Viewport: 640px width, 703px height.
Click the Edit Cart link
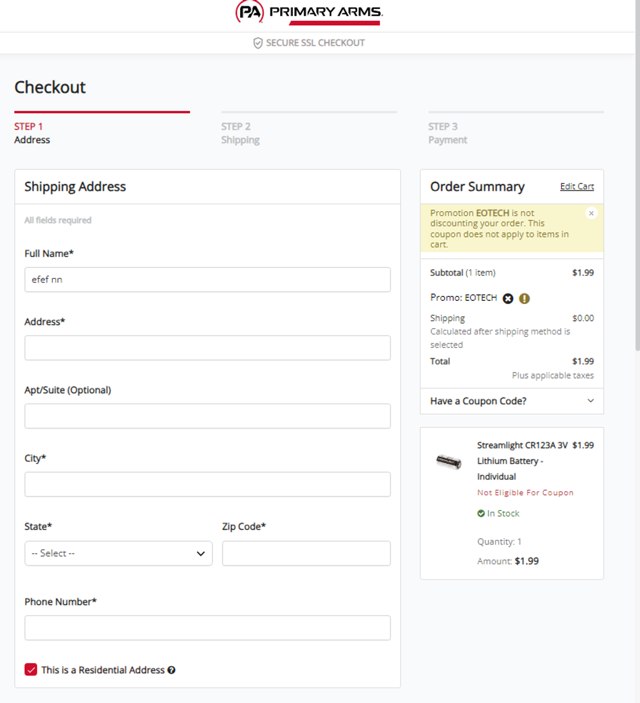click(x=577, y=187)
